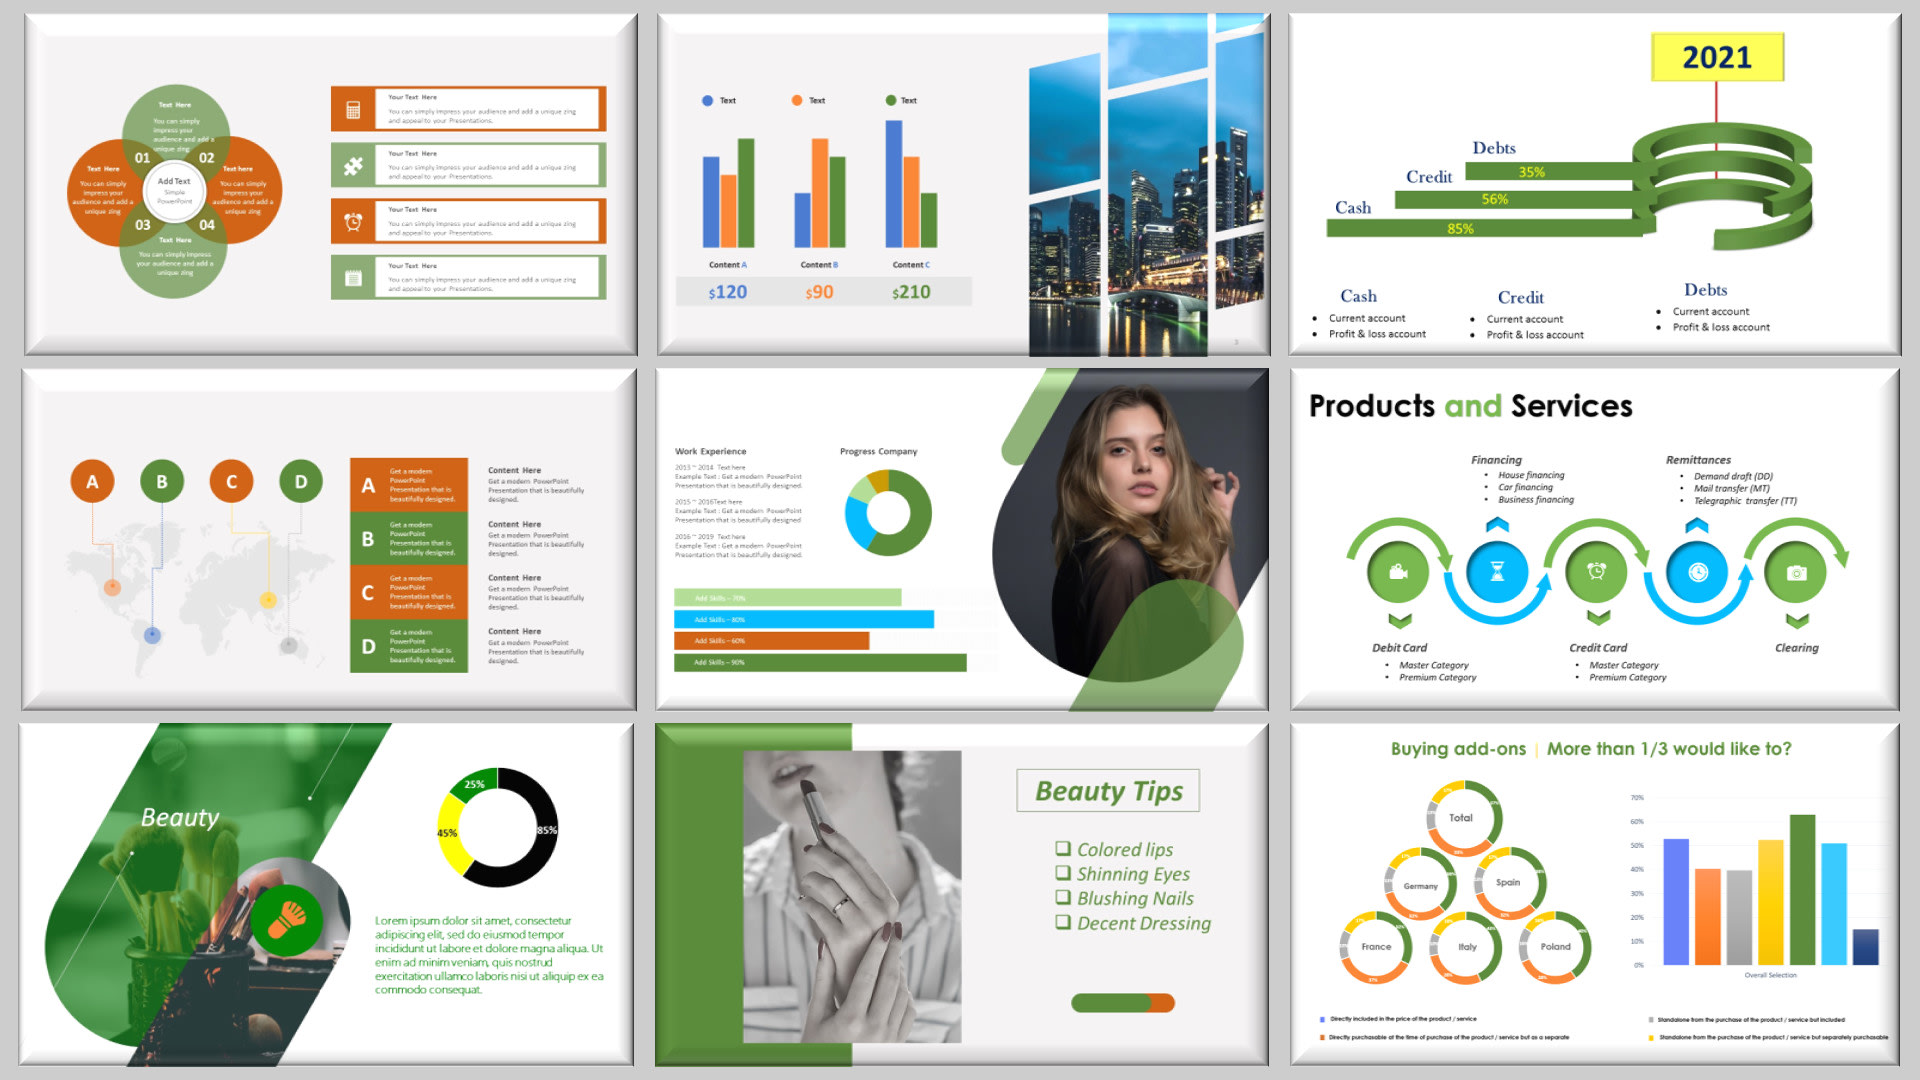Check the Blushing Nails checkbox

point(1063,897)
